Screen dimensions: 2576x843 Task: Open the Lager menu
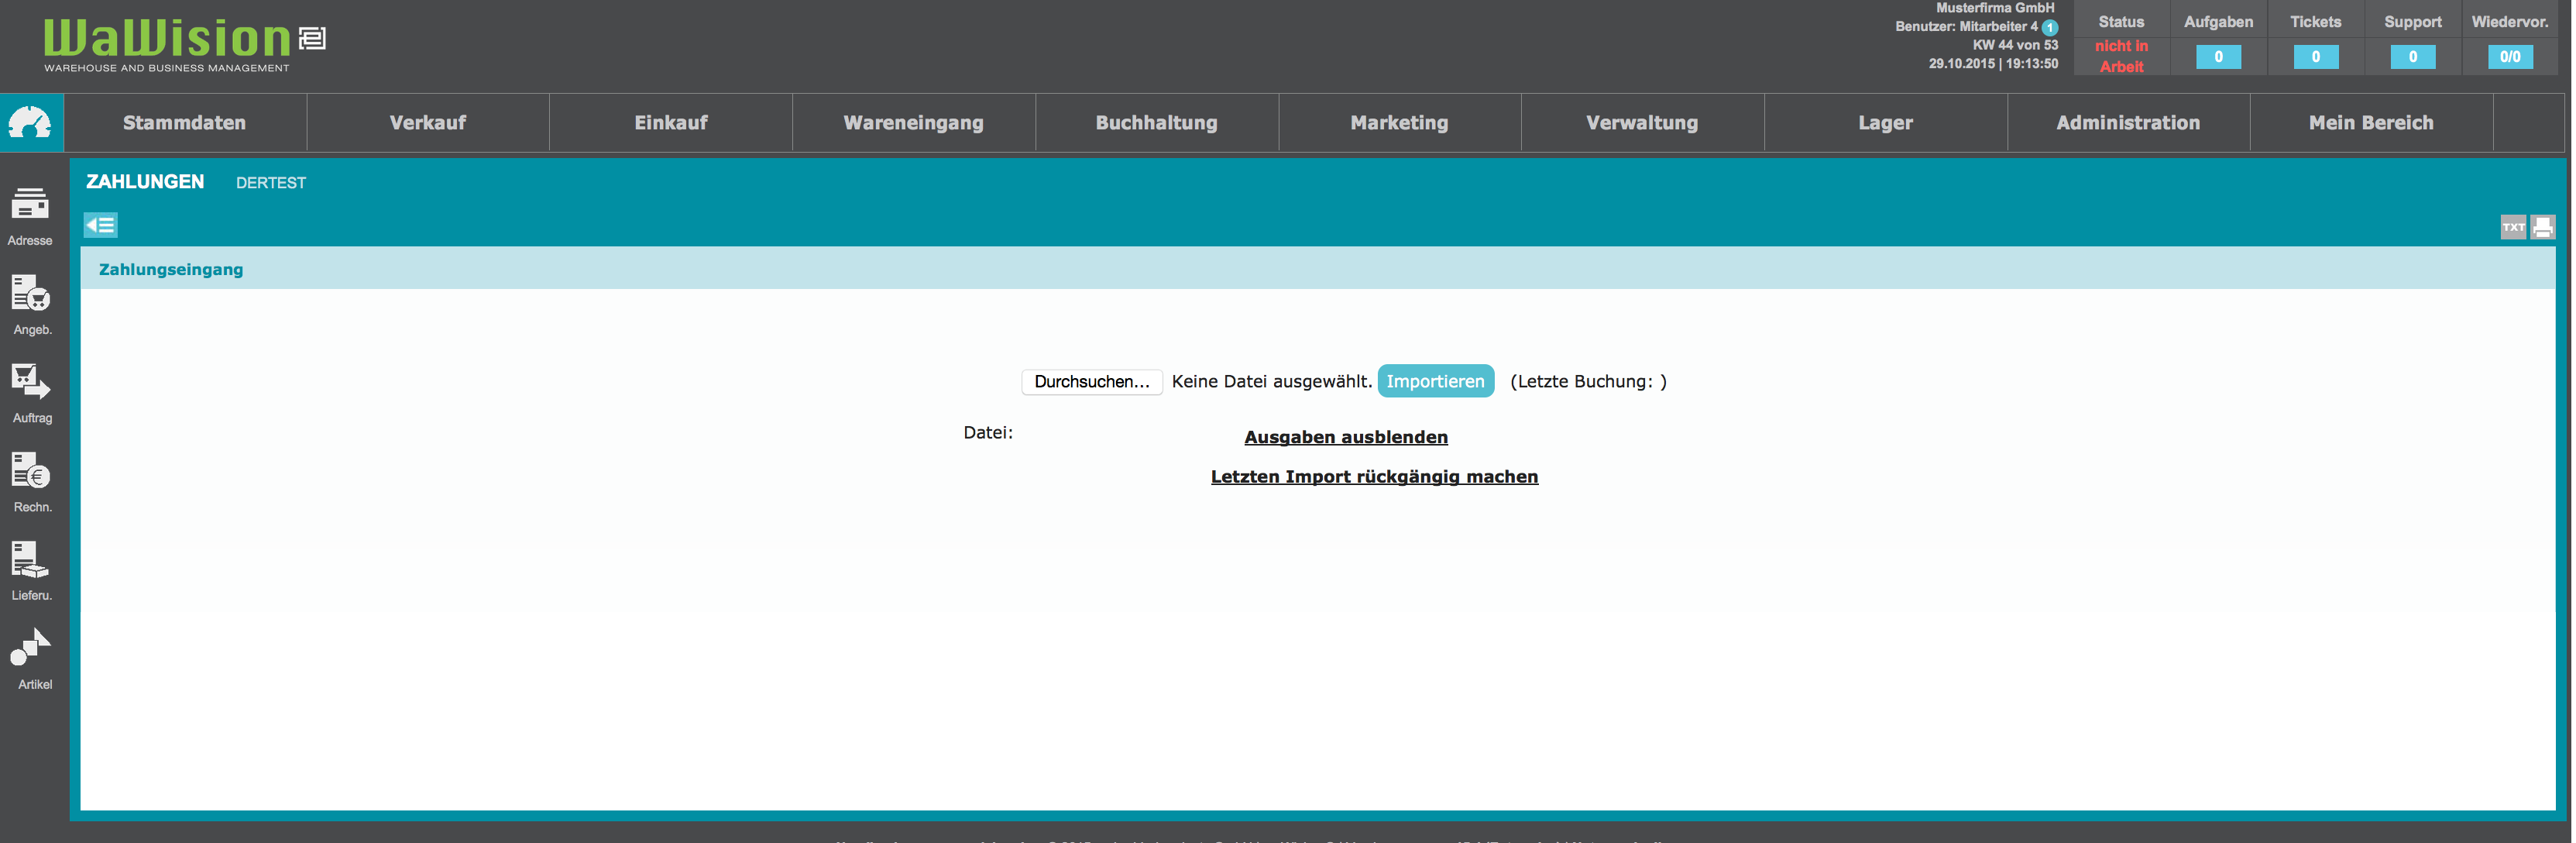click(1884, 123)
